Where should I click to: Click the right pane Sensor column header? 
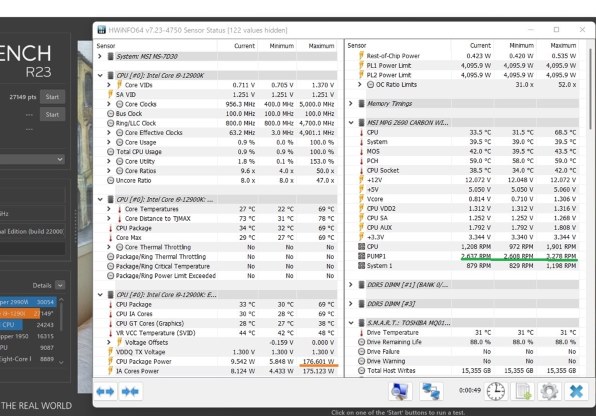pyautogui.click(x=357, y=45)
